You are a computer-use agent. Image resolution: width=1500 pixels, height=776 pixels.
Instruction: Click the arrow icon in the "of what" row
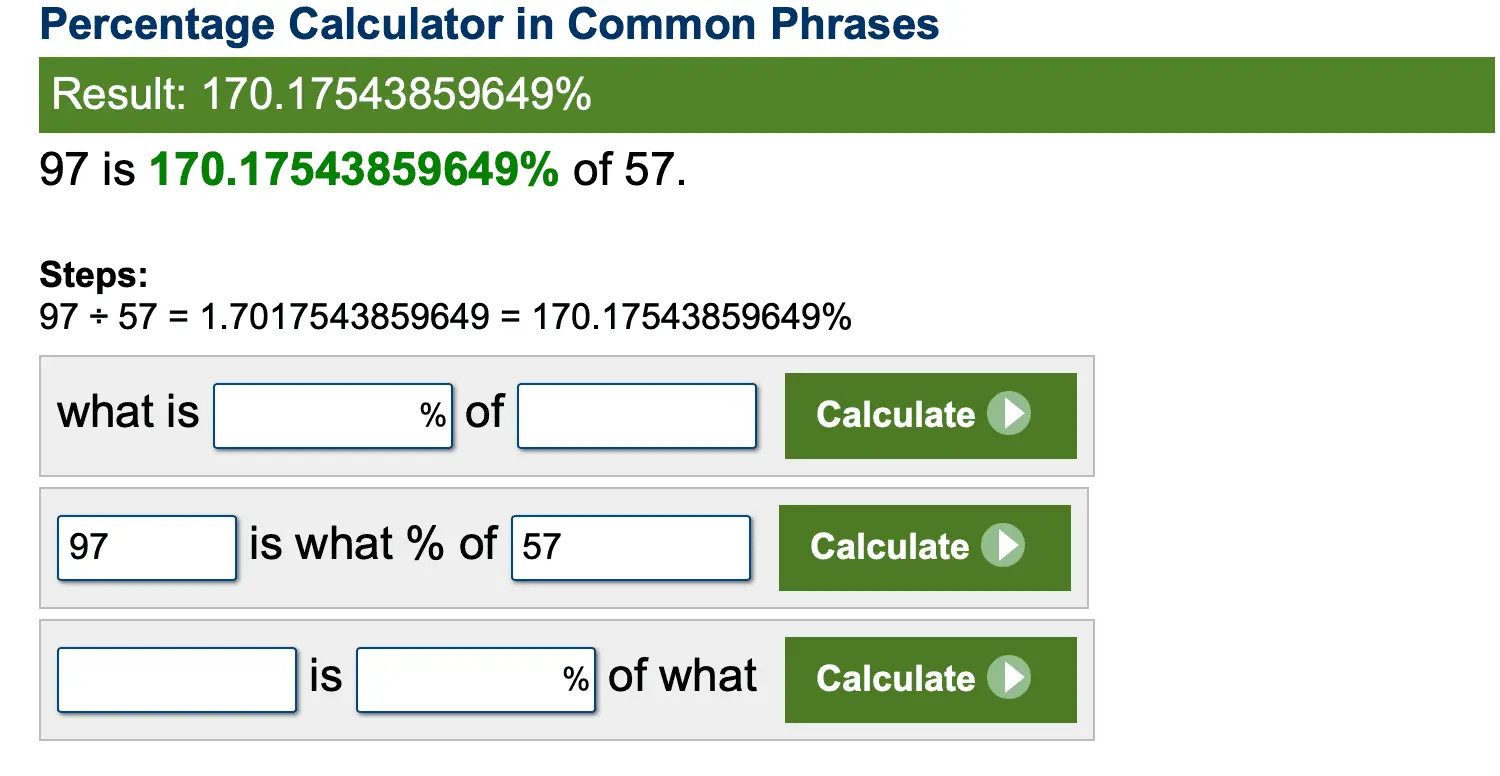tap(1009, 678)
